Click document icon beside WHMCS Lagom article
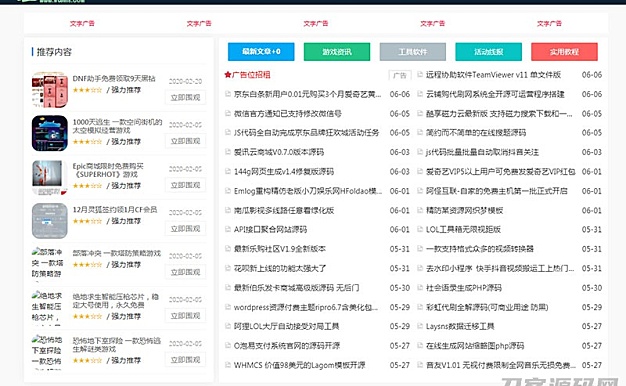Screen dimensions: 626x386 tap(228, 365)
